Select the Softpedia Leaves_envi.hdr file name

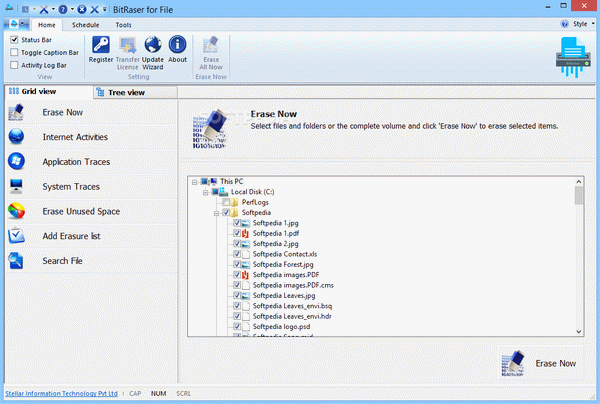tap(292, 316)
